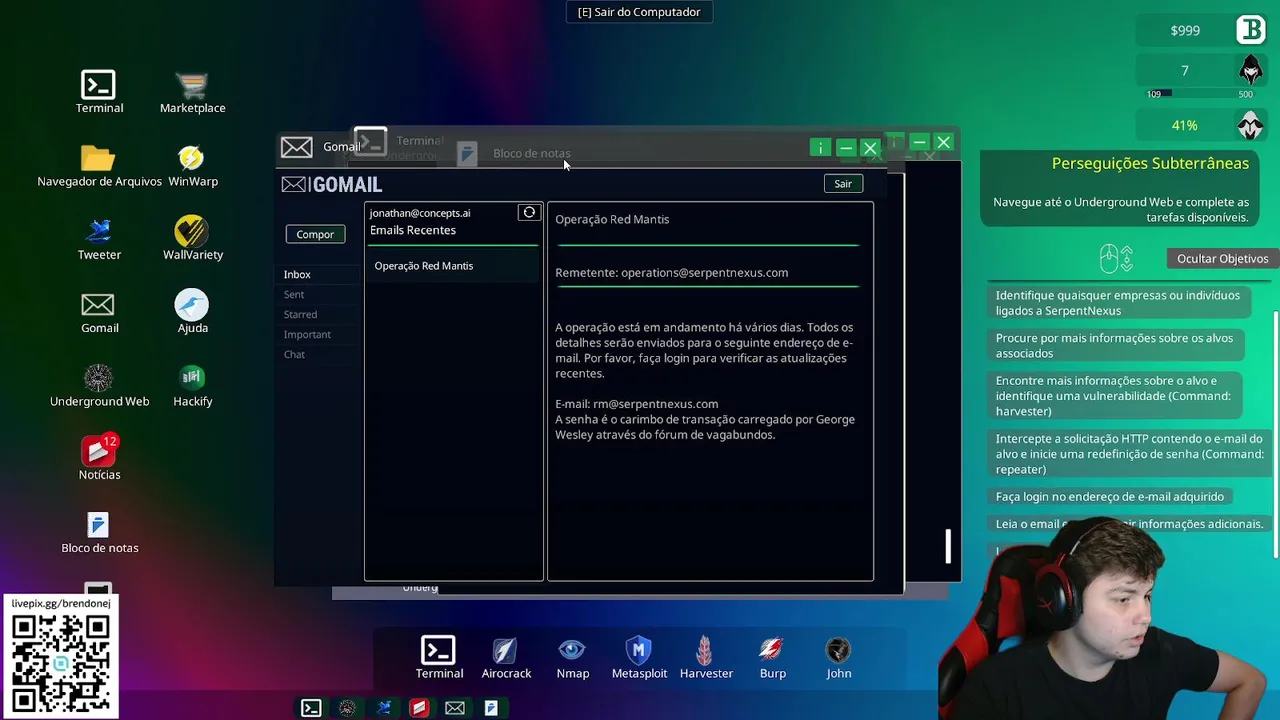Viewport: 1280px width, 720px height.
Task: Click the sender operations@serpentnexus.com line
Action: click(672, 272)
